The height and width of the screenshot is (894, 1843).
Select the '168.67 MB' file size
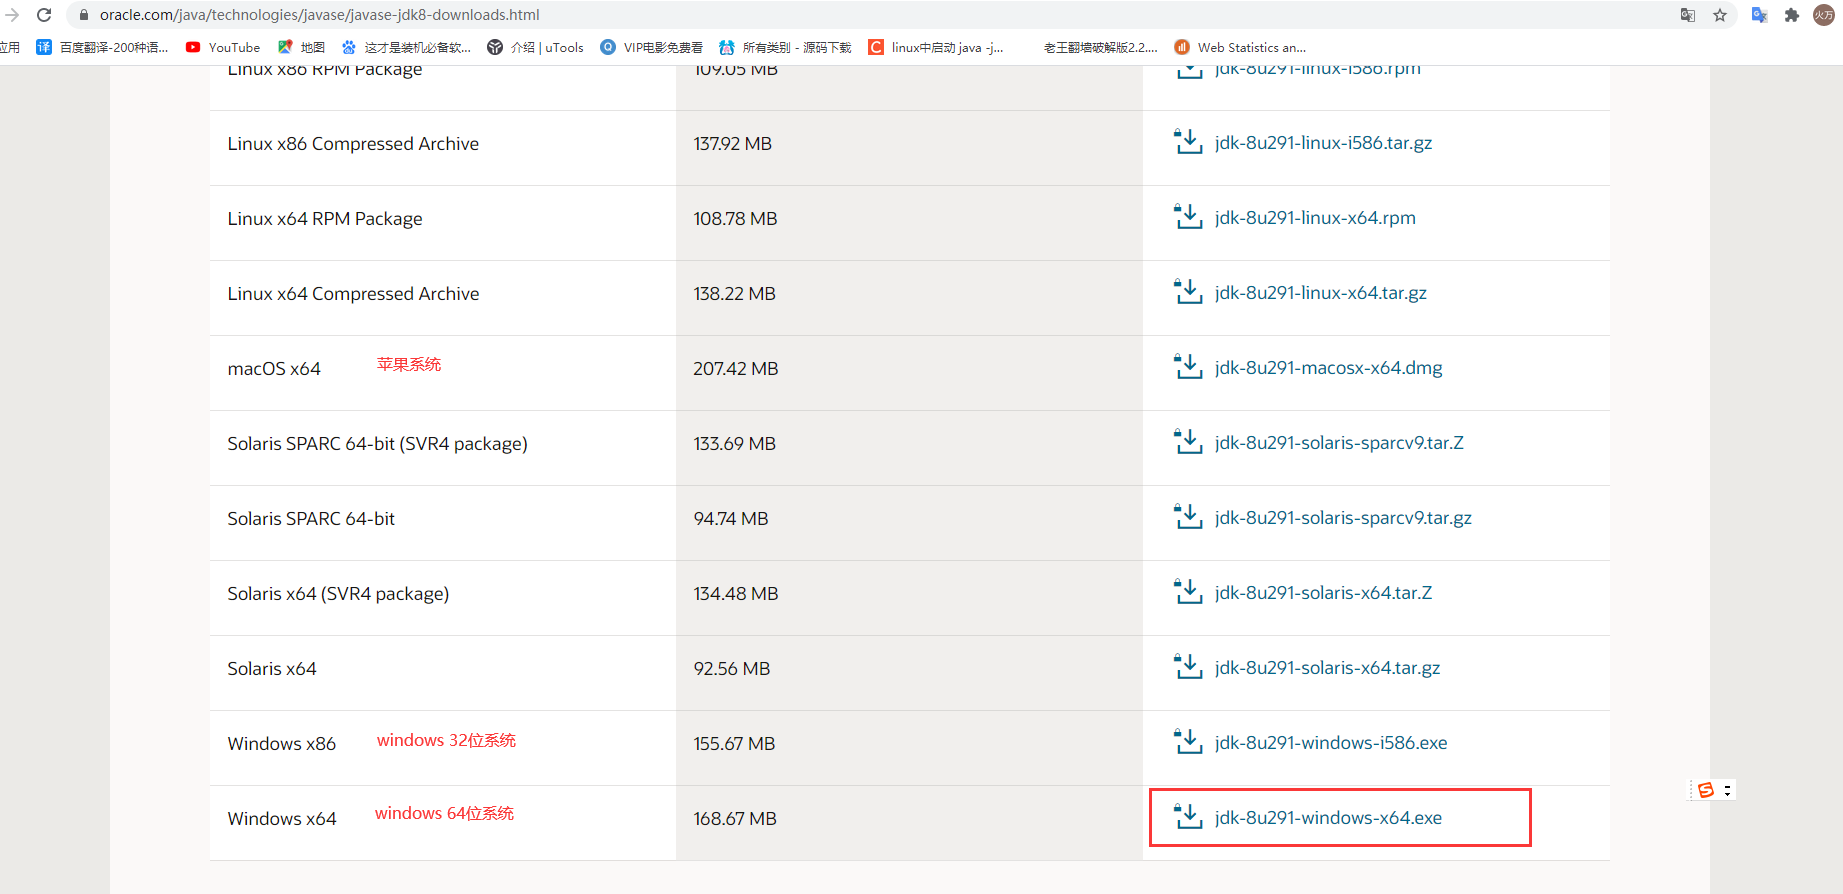tap(735, 819)
